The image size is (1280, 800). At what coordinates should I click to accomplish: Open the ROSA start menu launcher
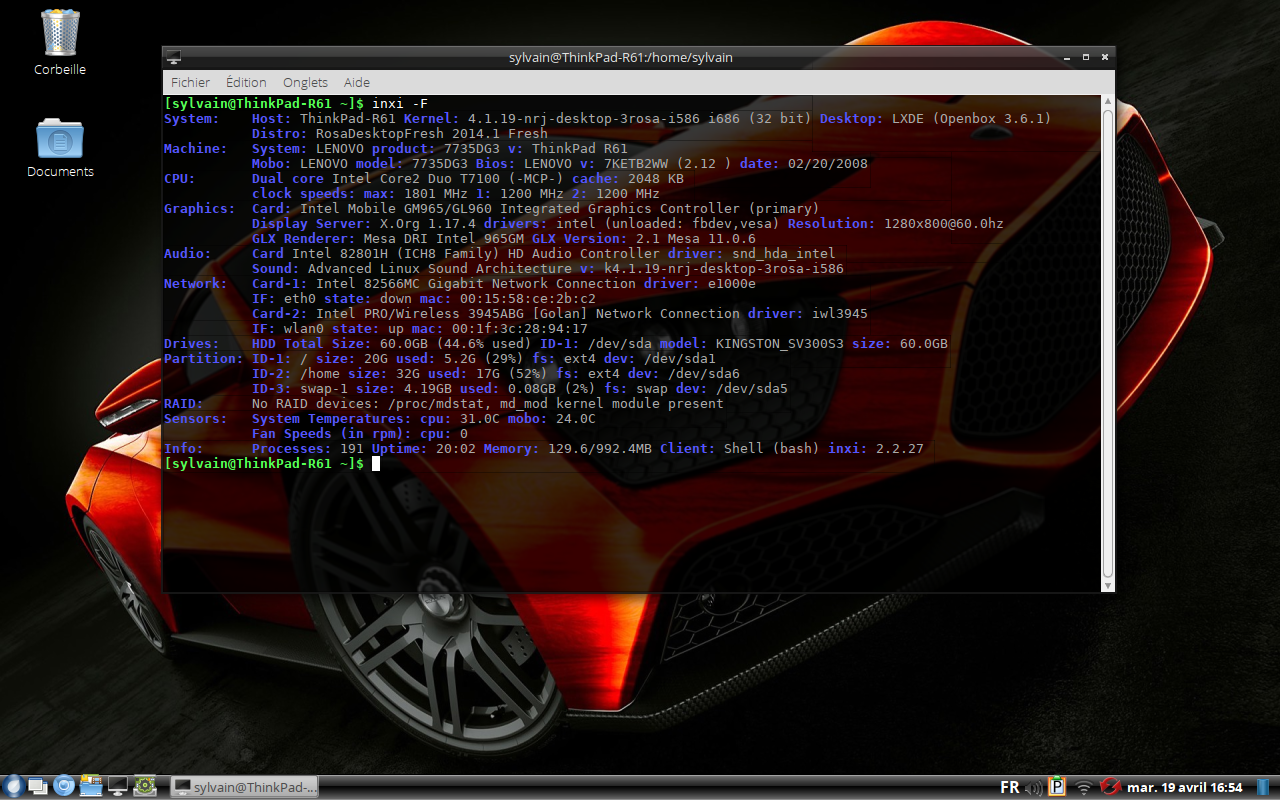click(x=13, y=787)
